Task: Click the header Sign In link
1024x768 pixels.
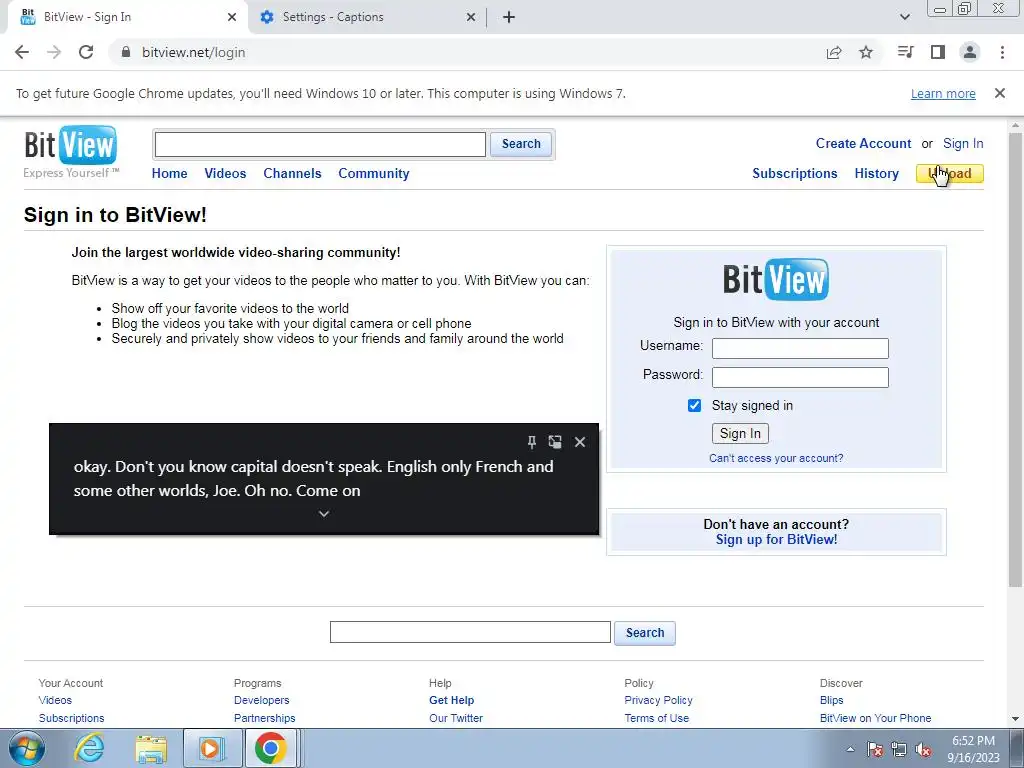Action: [963, 144]
